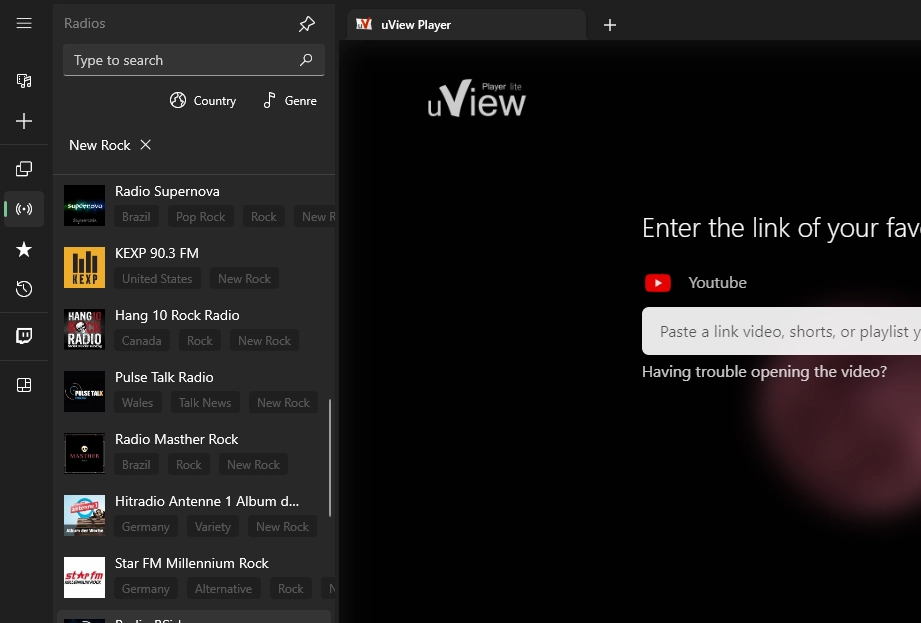
Task: Click New Rock tag under KEXP
Action: point(244,279)
